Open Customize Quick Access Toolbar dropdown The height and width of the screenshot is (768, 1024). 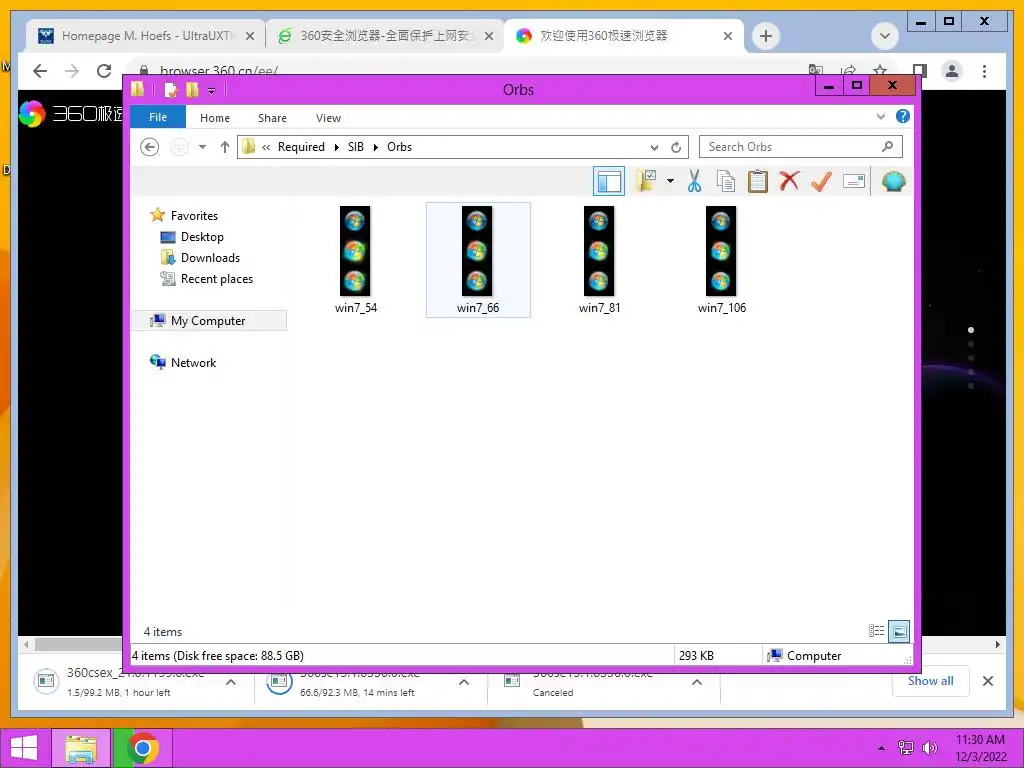click(x=212, y=91)
